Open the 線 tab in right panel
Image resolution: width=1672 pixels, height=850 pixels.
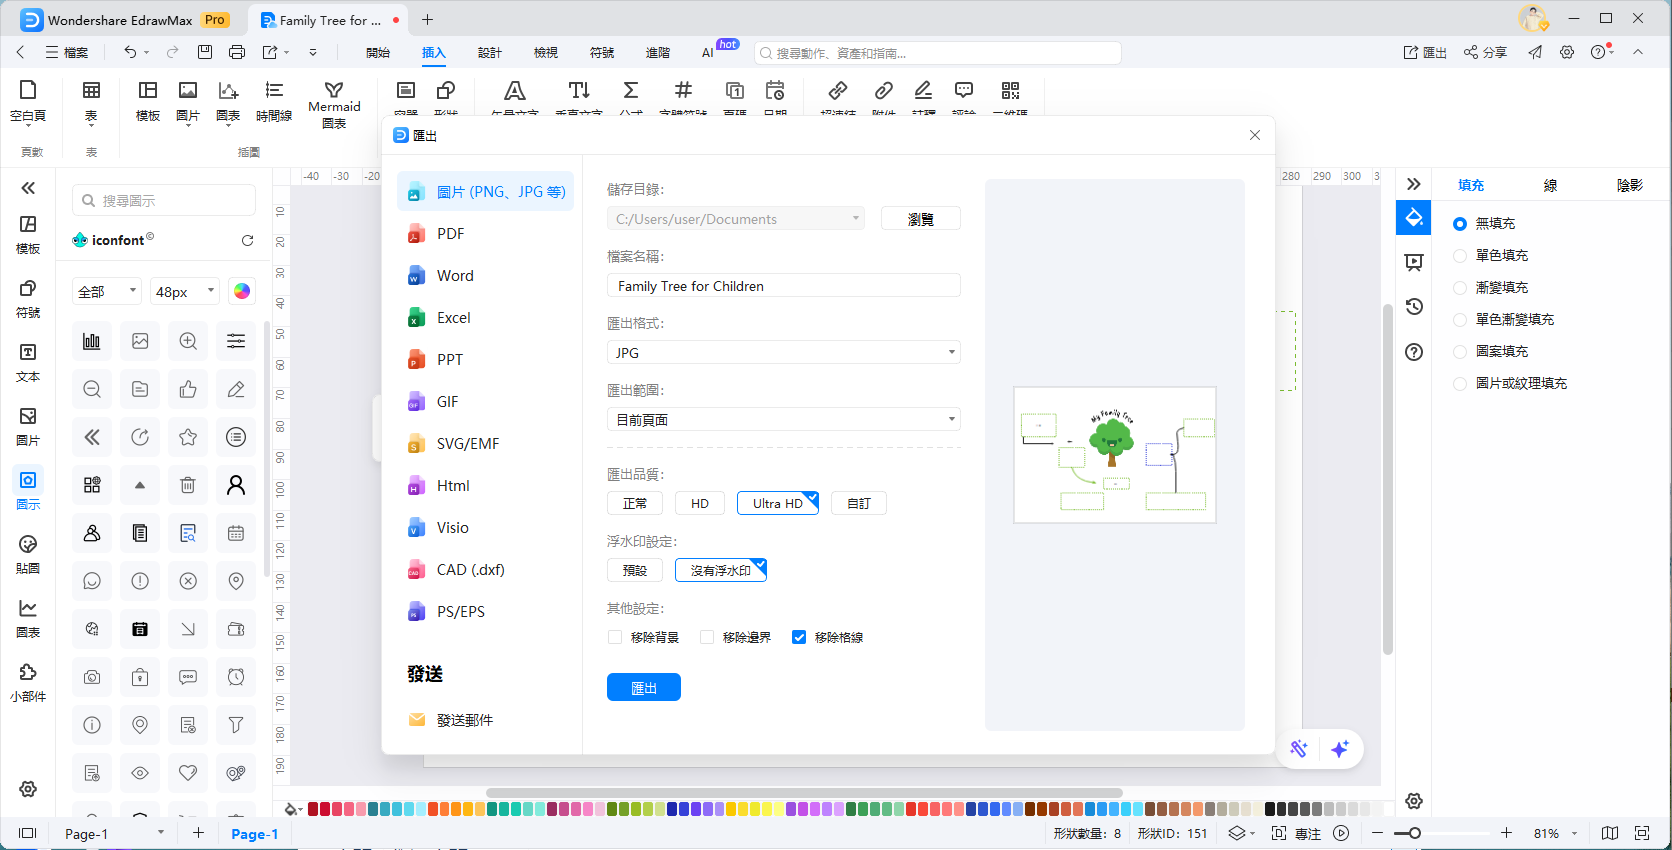pyautogui.click(x=1550, y=185)
